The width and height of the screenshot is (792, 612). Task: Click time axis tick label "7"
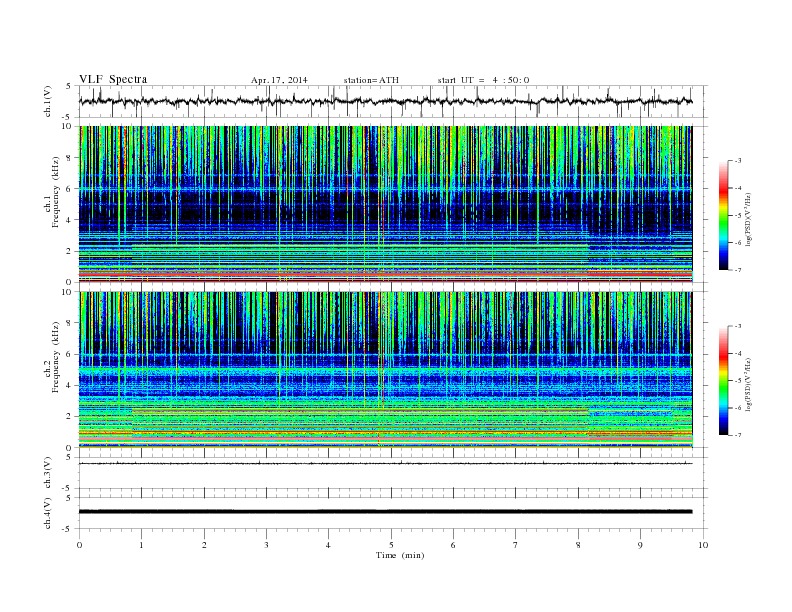pyautogui.click(x=516, y=545)
